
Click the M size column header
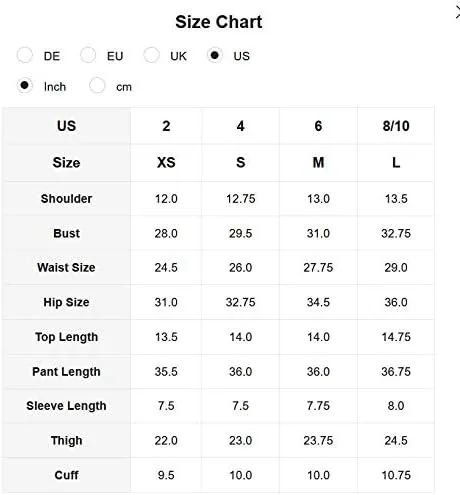[318, 163]
